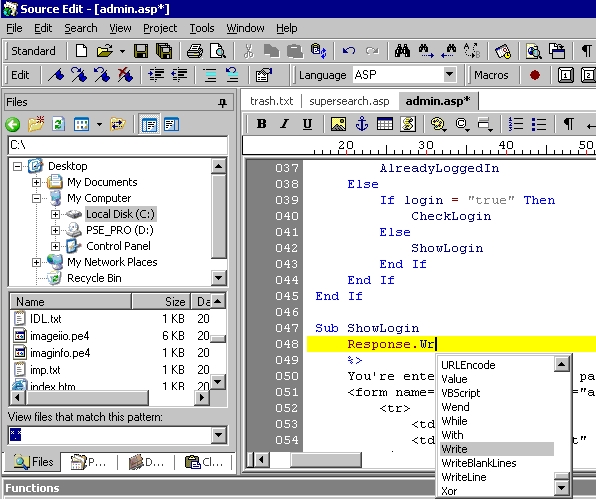596x499 pixels.
Task: Click the Open folder icon in Standard toolbar
Action: [x=105, y=51]
